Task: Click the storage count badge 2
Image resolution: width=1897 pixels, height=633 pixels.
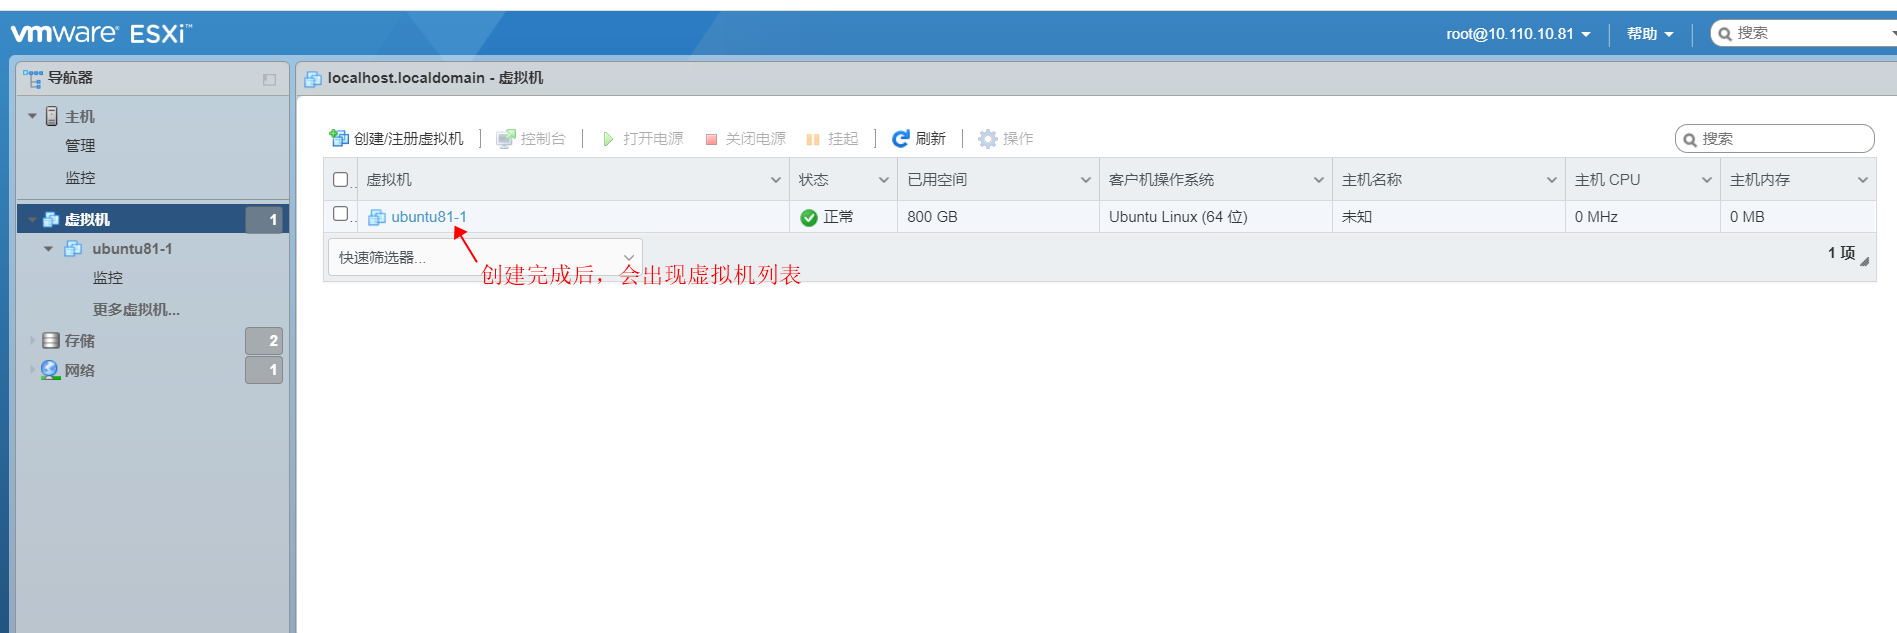Action: coord(264,341)
